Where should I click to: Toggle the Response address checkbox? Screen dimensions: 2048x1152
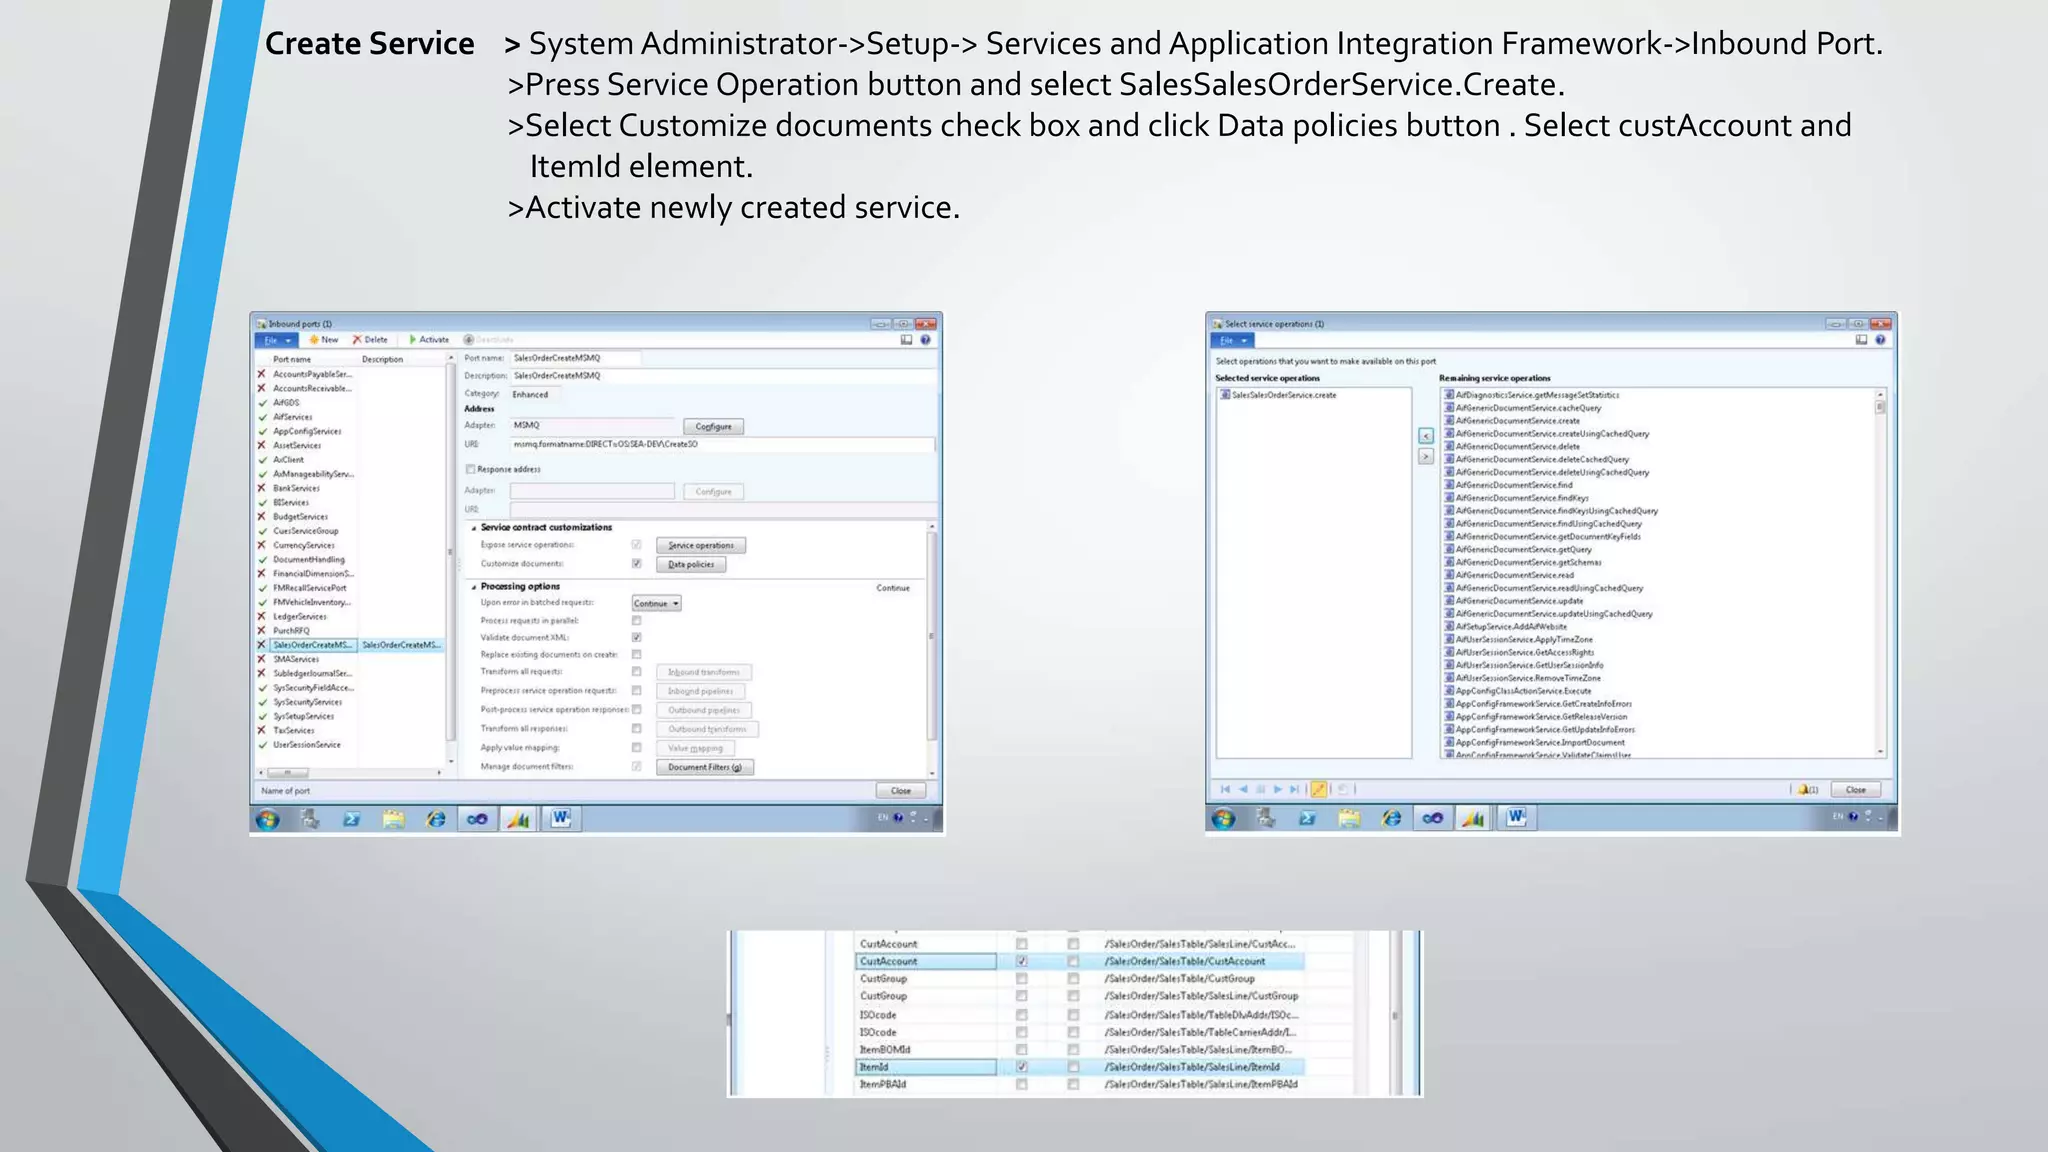[470, 469]
